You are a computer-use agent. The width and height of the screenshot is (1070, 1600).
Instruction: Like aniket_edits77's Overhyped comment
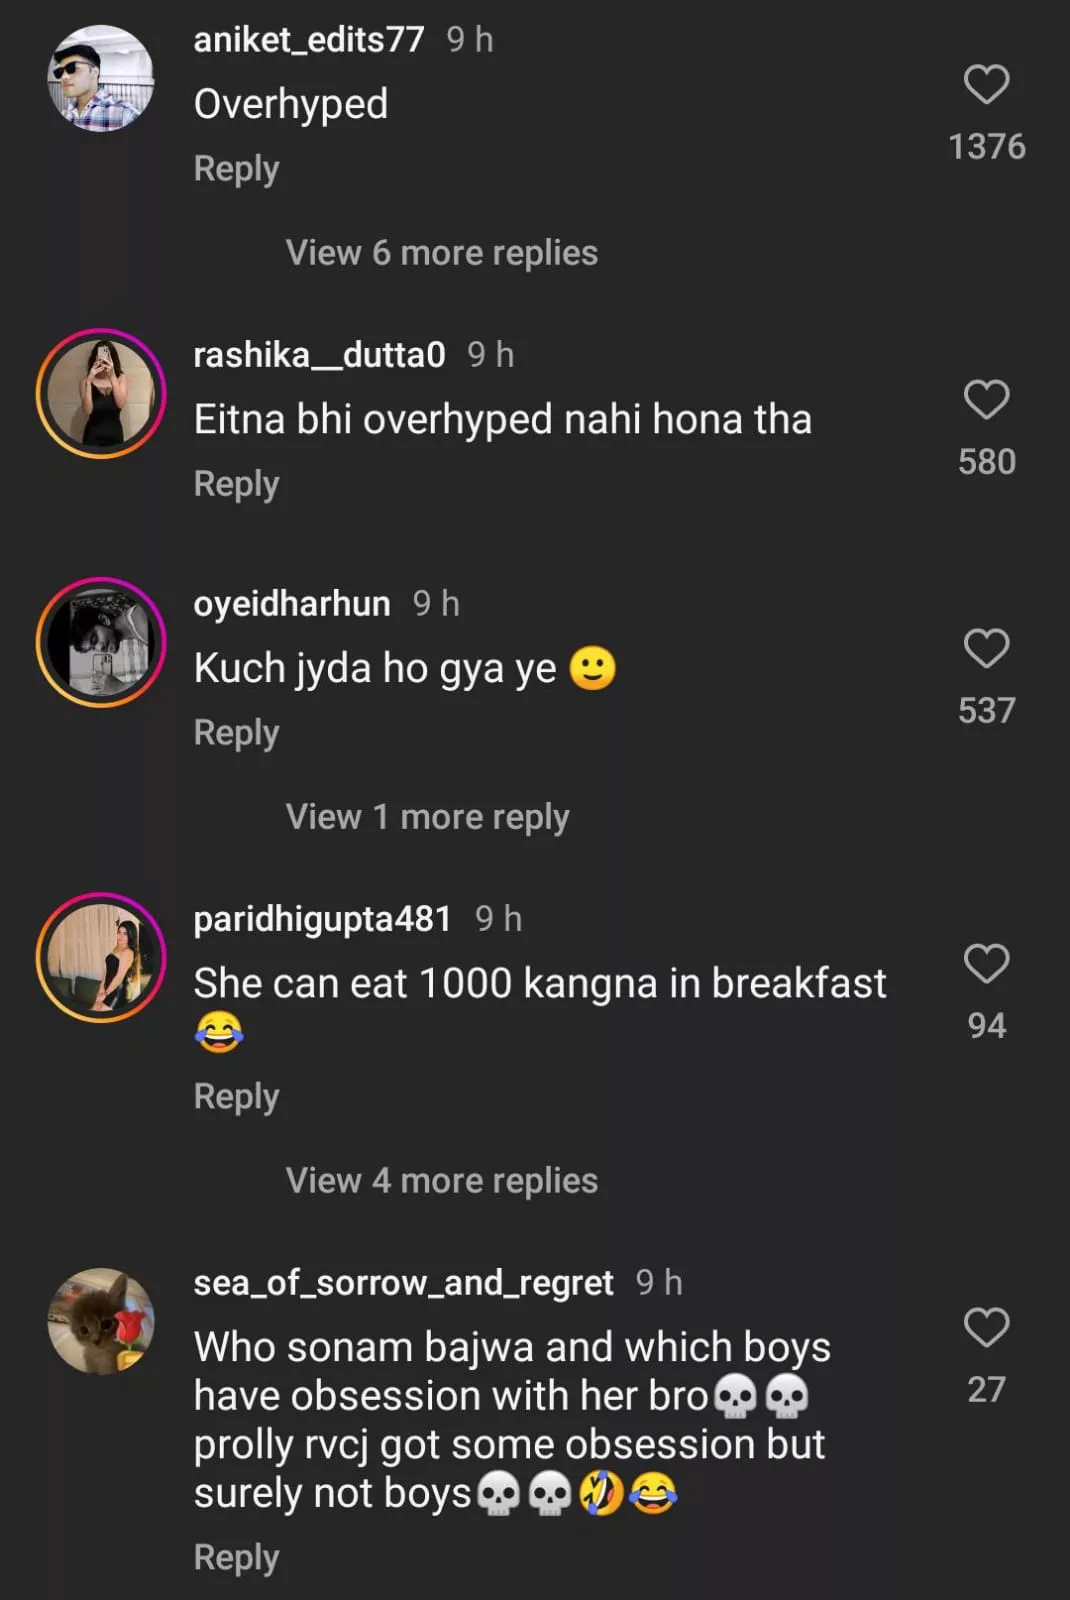pos(986,85)
